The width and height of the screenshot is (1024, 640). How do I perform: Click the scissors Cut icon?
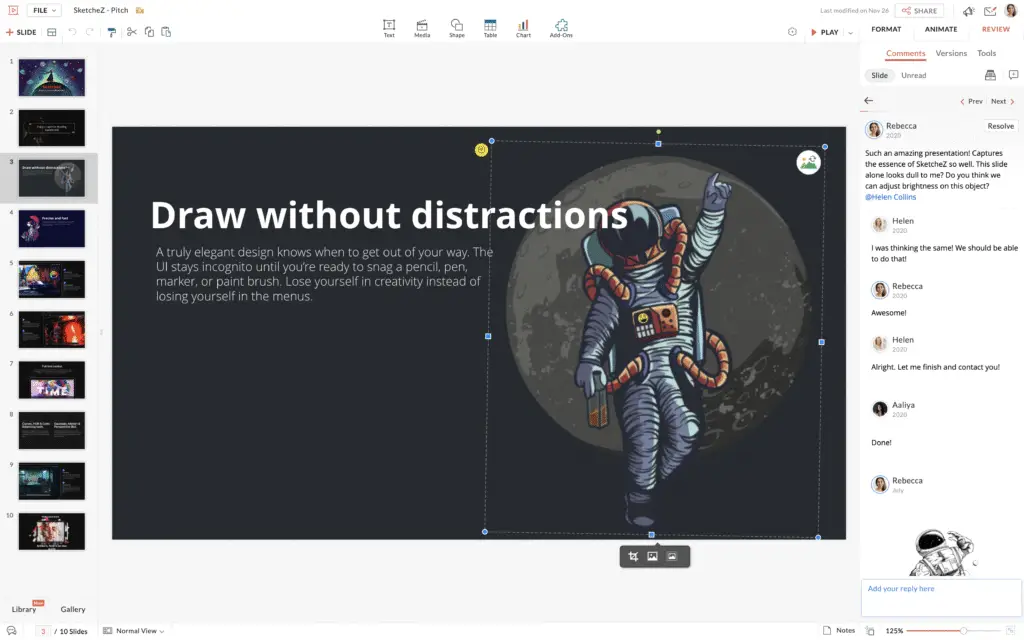point(131,32)
